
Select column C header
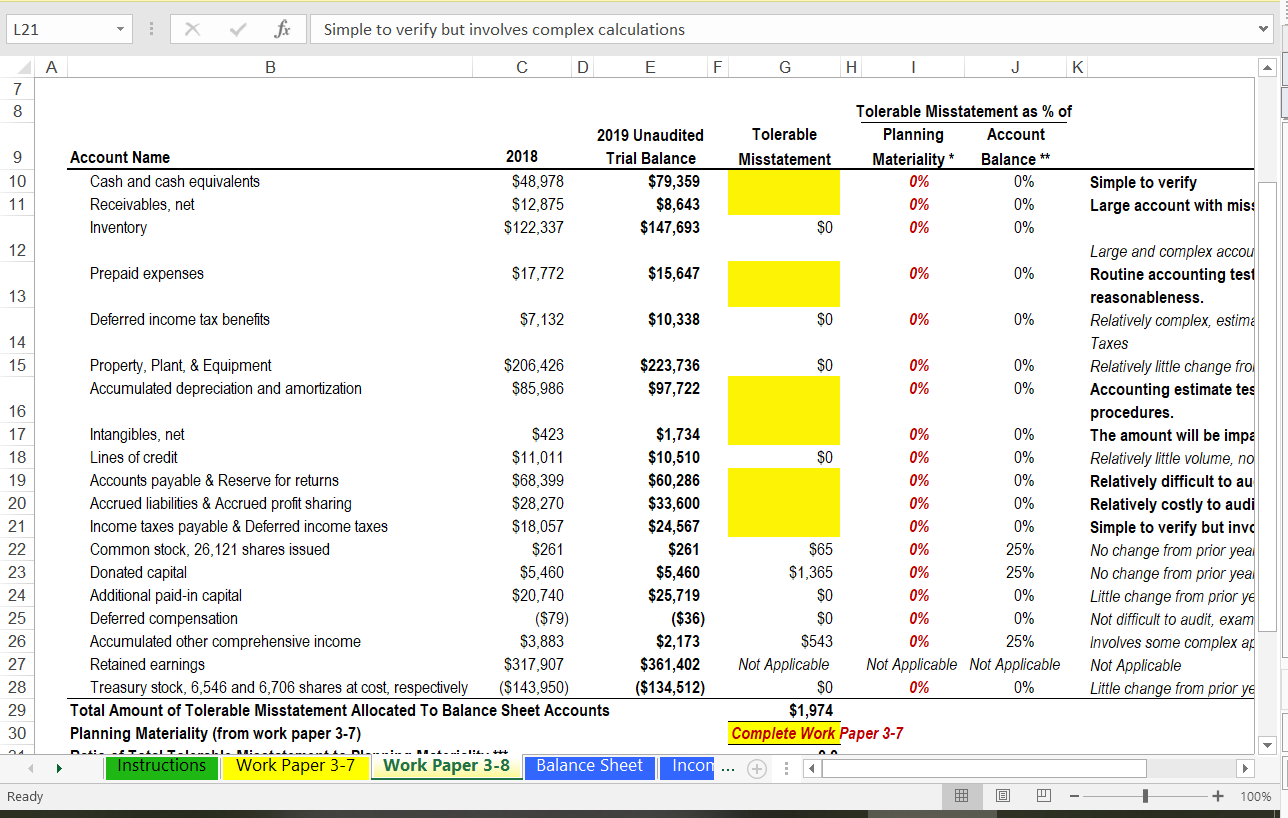522,67
